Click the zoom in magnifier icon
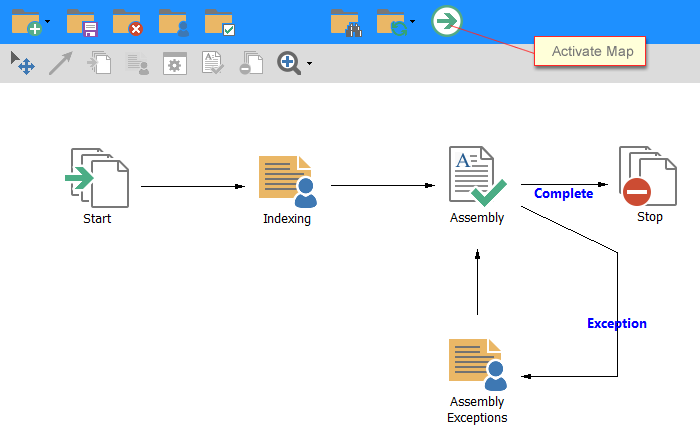 289,64
